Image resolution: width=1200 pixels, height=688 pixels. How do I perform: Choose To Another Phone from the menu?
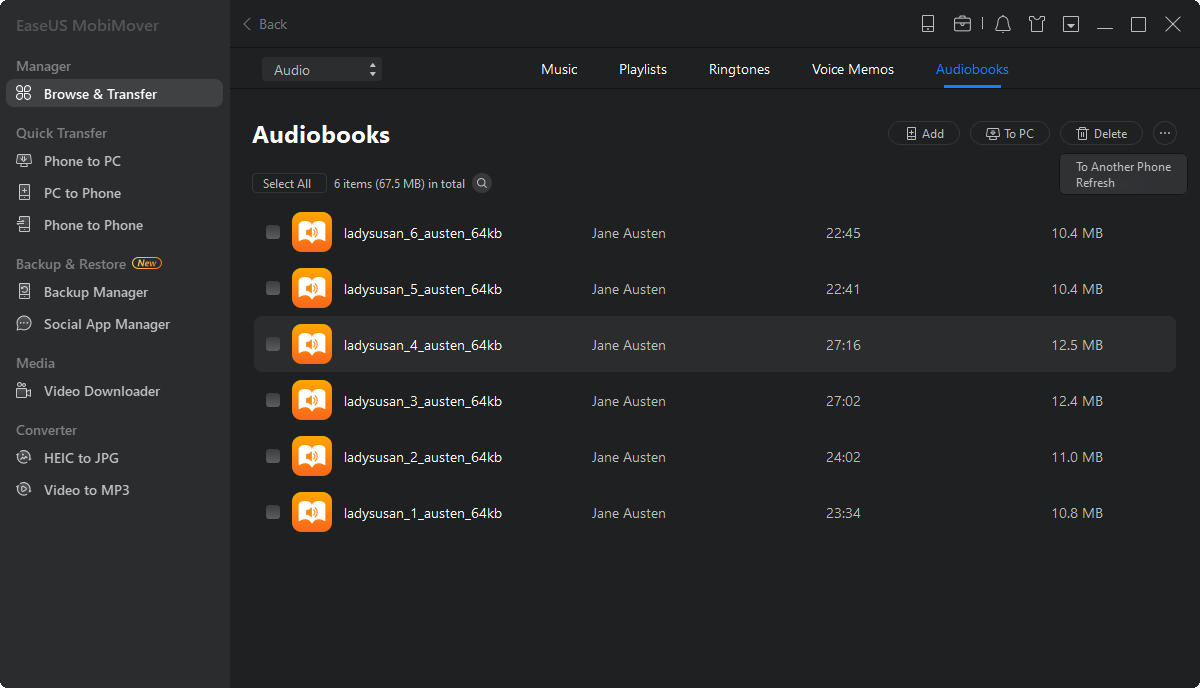[1123, 167]
